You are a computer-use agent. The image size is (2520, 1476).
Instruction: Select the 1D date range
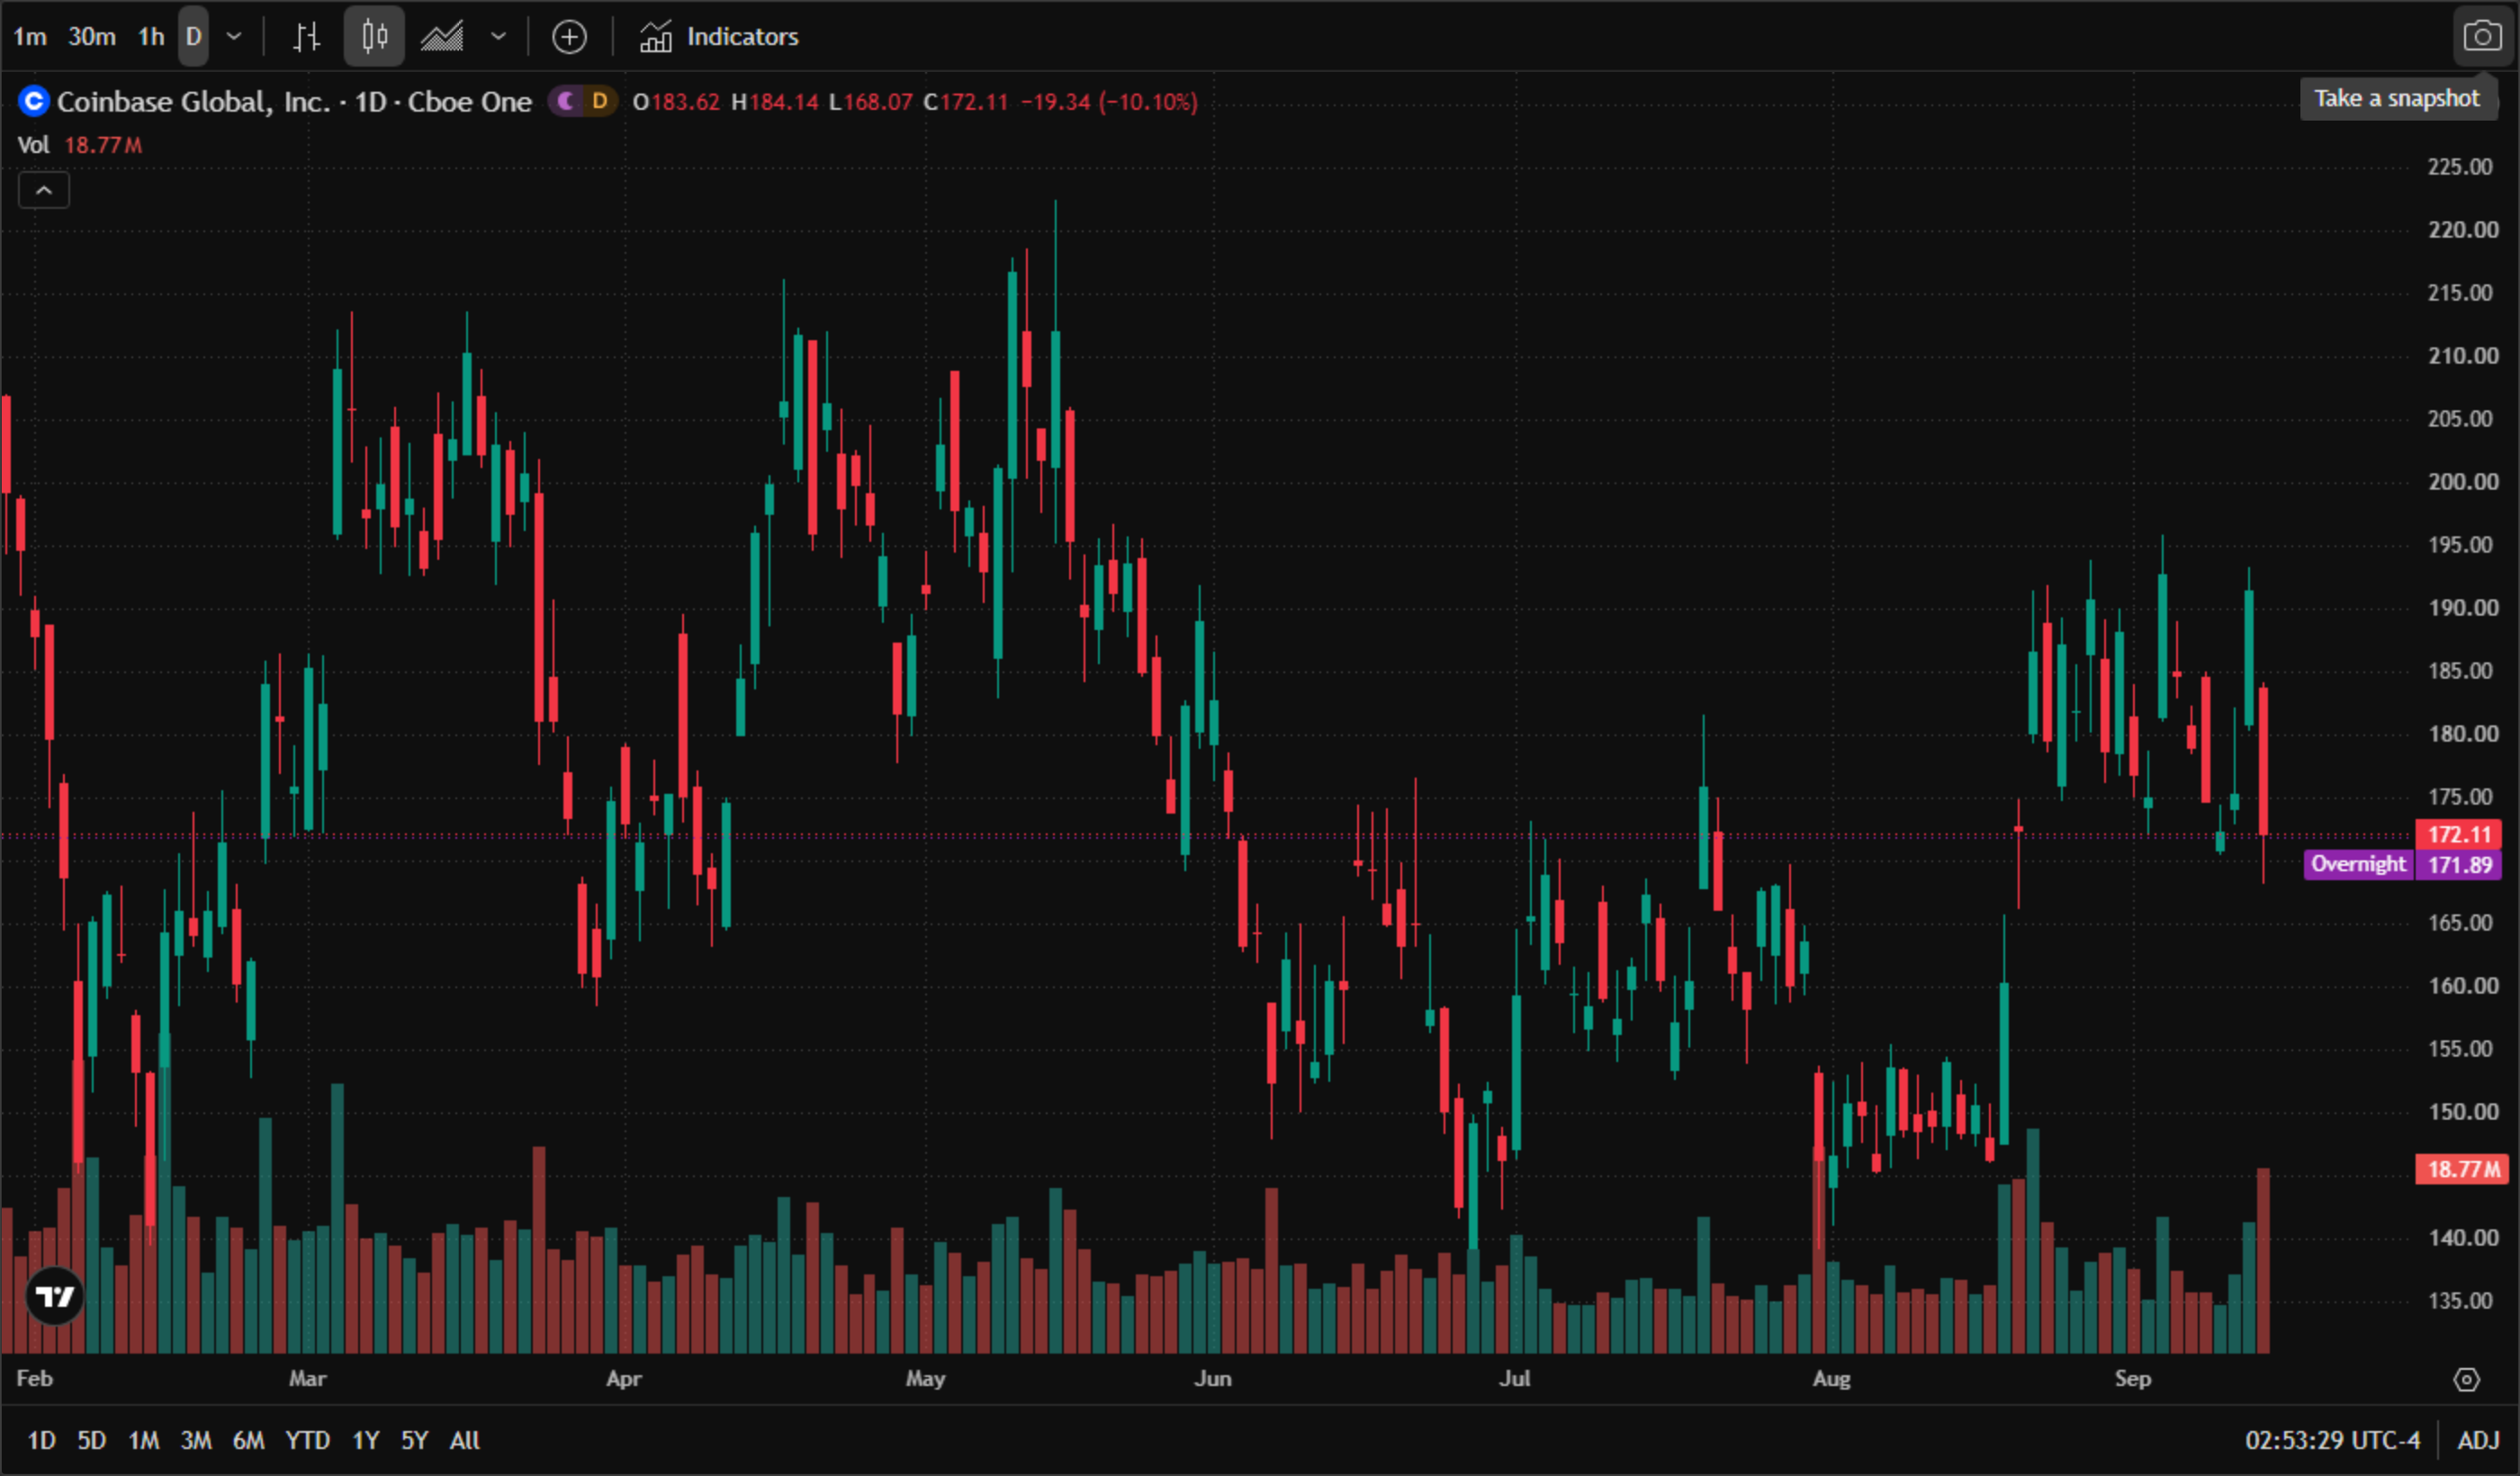pos(41,1440)
